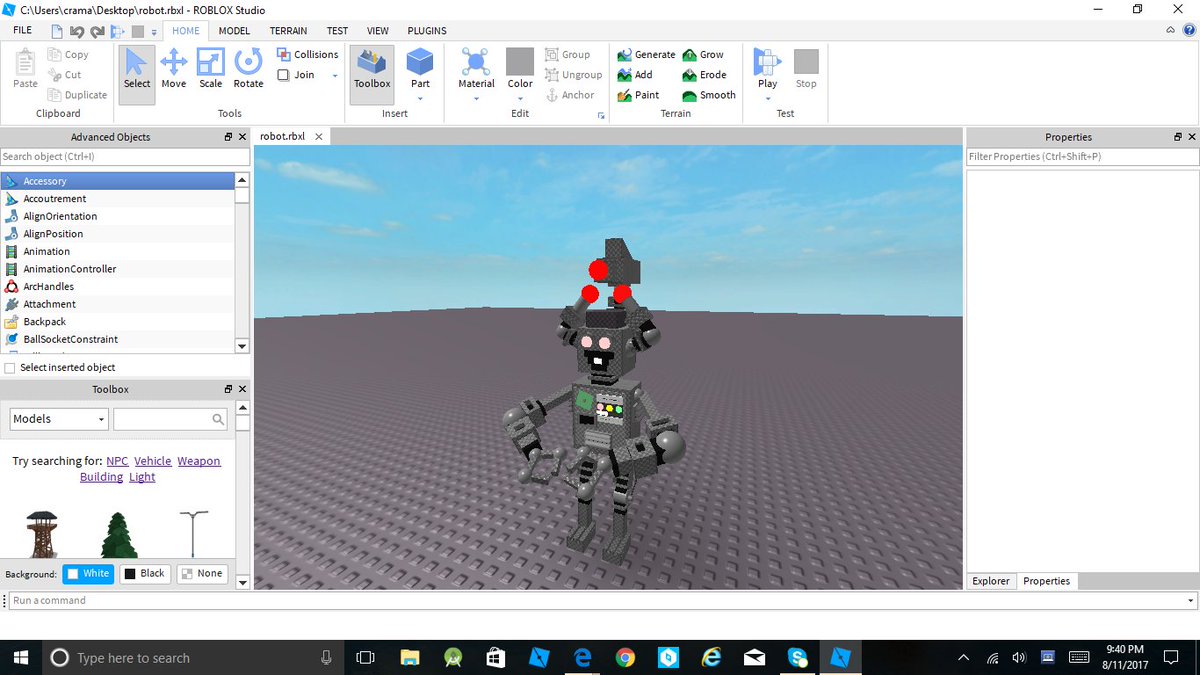1200x675 pixels.
Task: Close the robot.rbxl document tab
Action: pos(318,136)
